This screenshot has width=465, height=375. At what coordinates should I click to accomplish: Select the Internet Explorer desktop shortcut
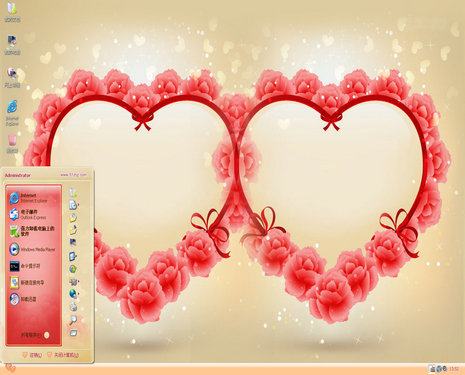pyautogui.click(x=12, y=113)
